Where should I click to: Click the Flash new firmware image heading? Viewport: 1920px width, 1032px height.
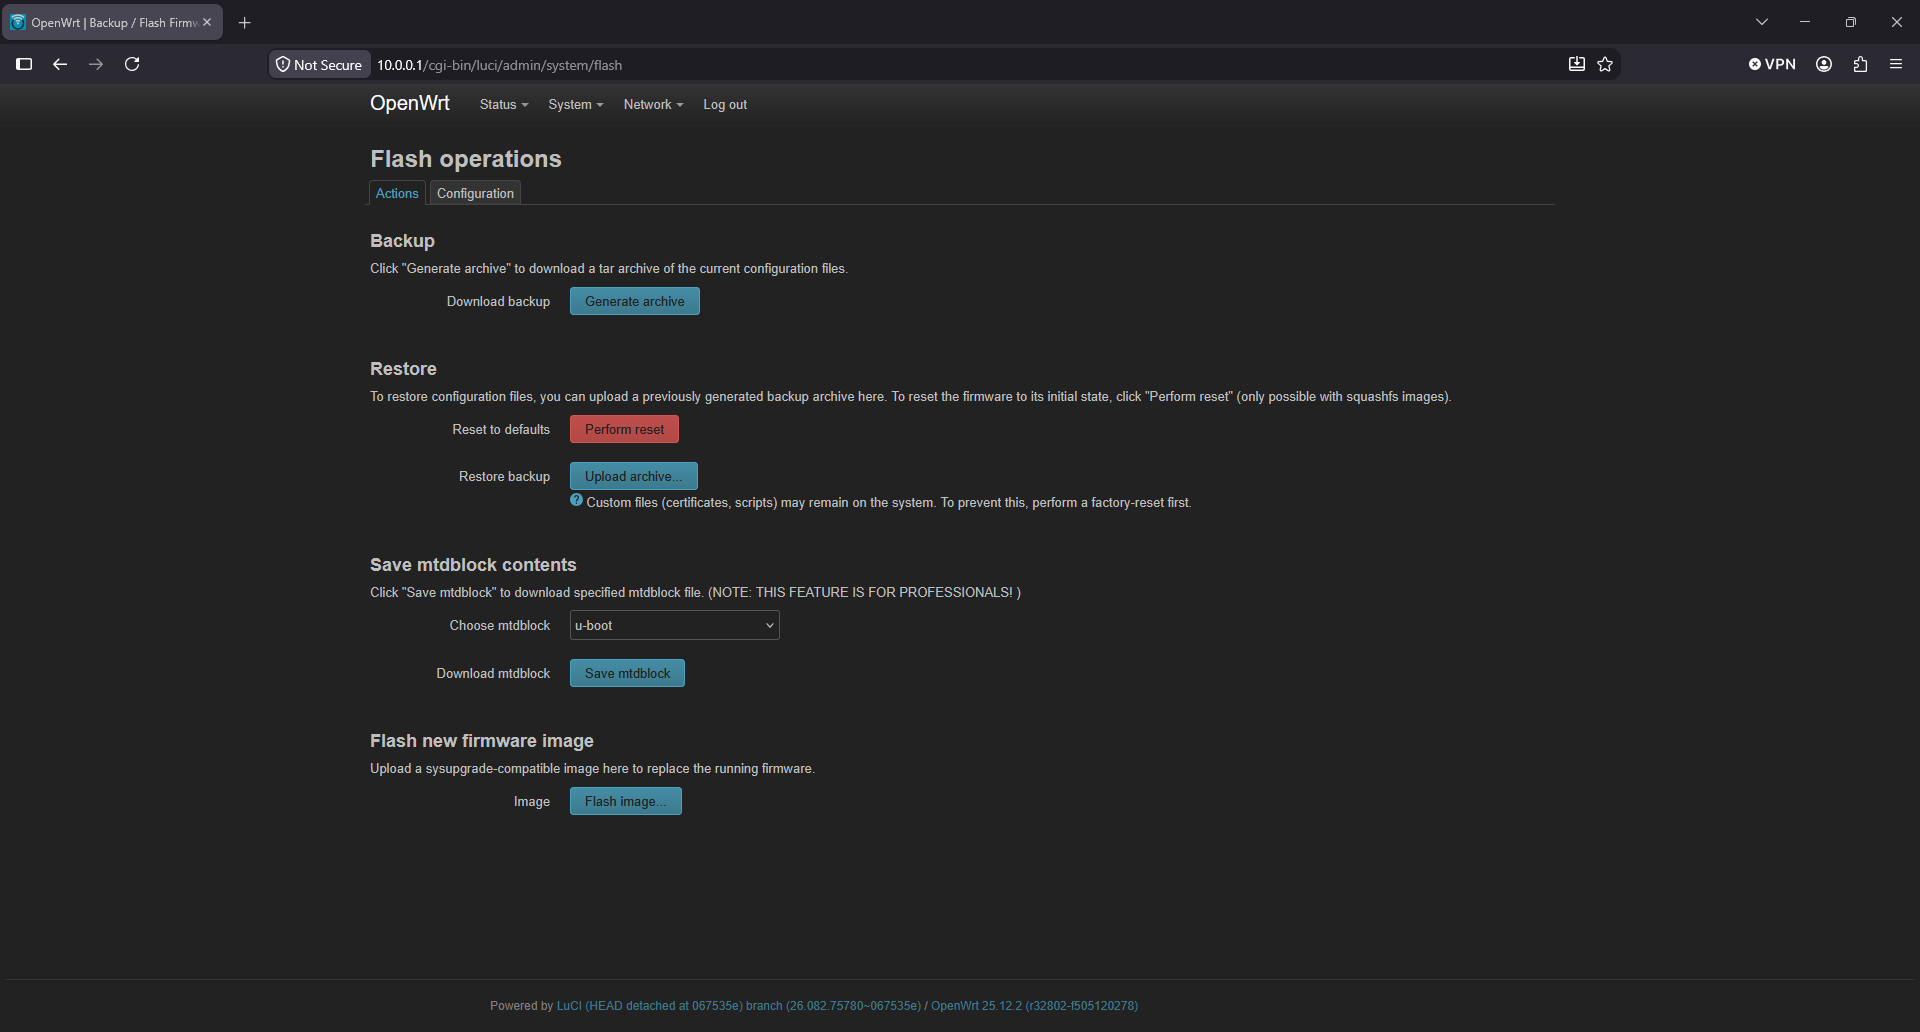click(482, 741)
